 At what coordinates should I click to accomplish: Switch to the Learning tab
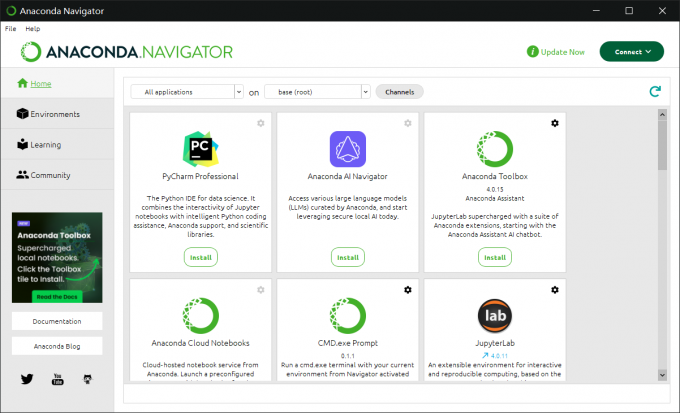[57, 144]
